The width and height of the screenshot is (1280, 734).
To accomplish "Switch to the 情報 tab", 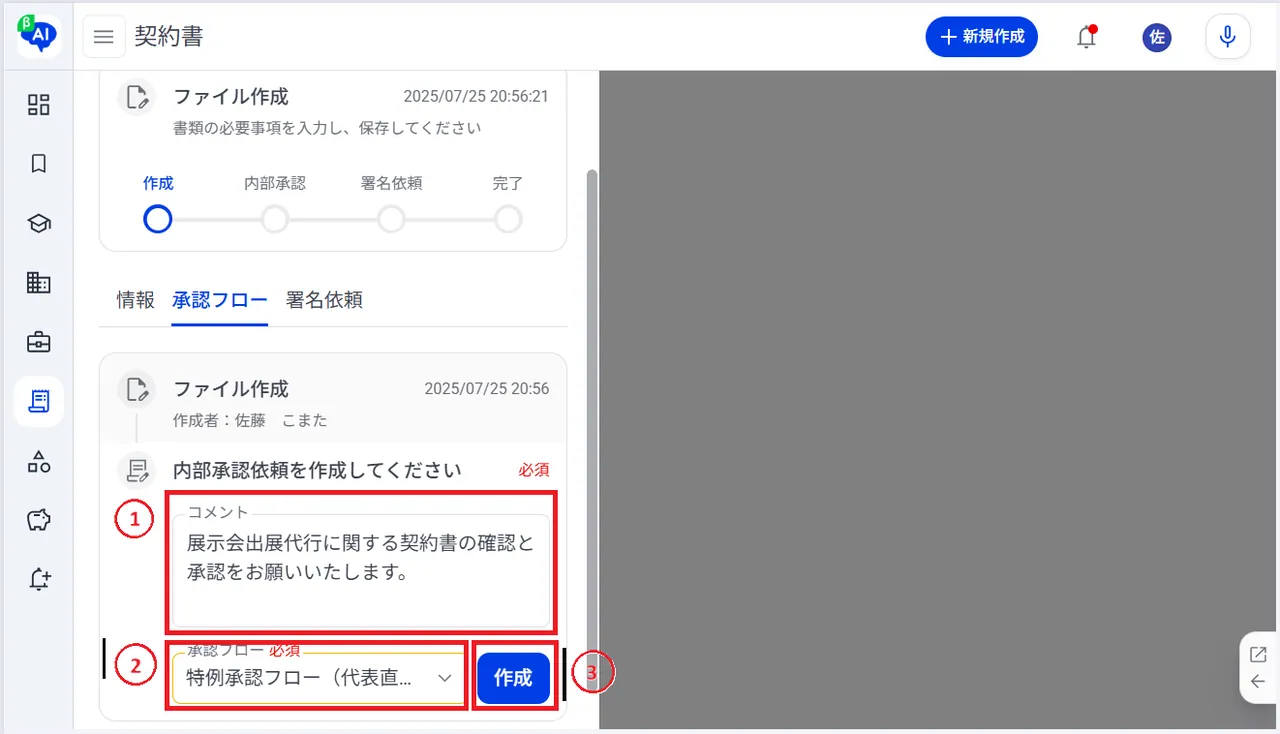I will click(136, 300).
